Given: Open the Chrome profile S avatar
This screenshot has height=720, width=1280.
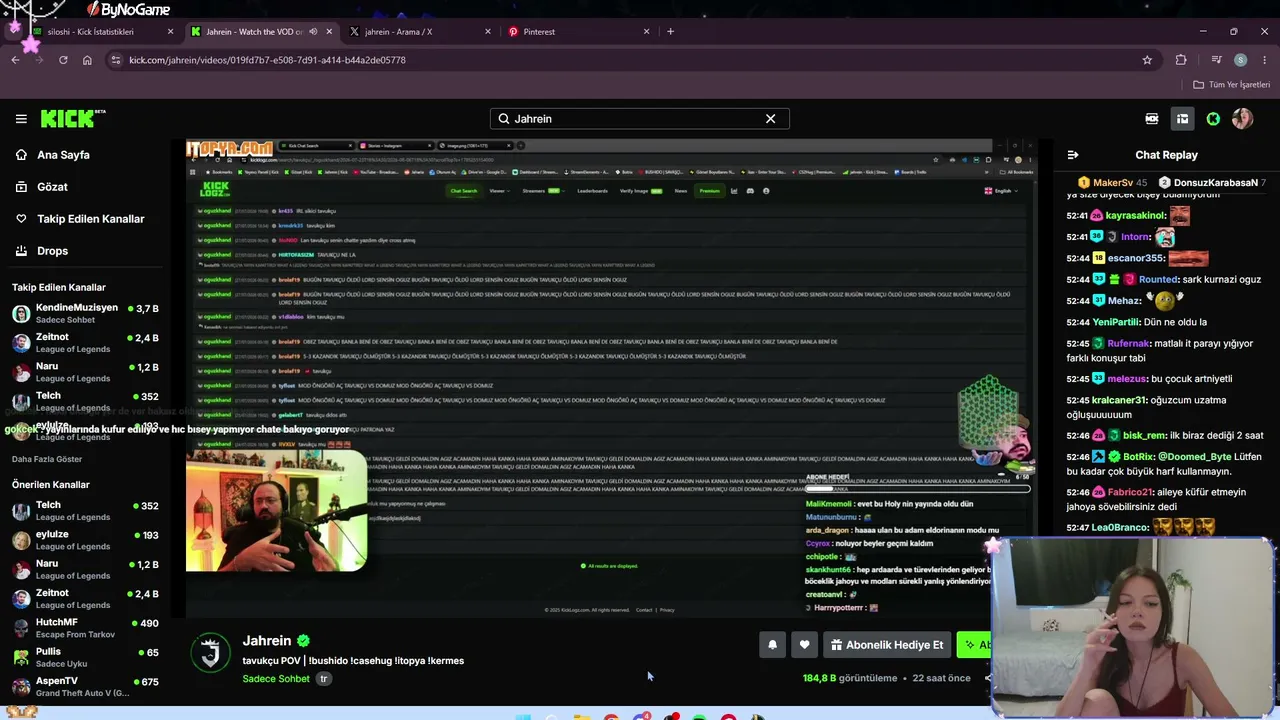Looking at the screenshot, I should tap(1240, 60).
